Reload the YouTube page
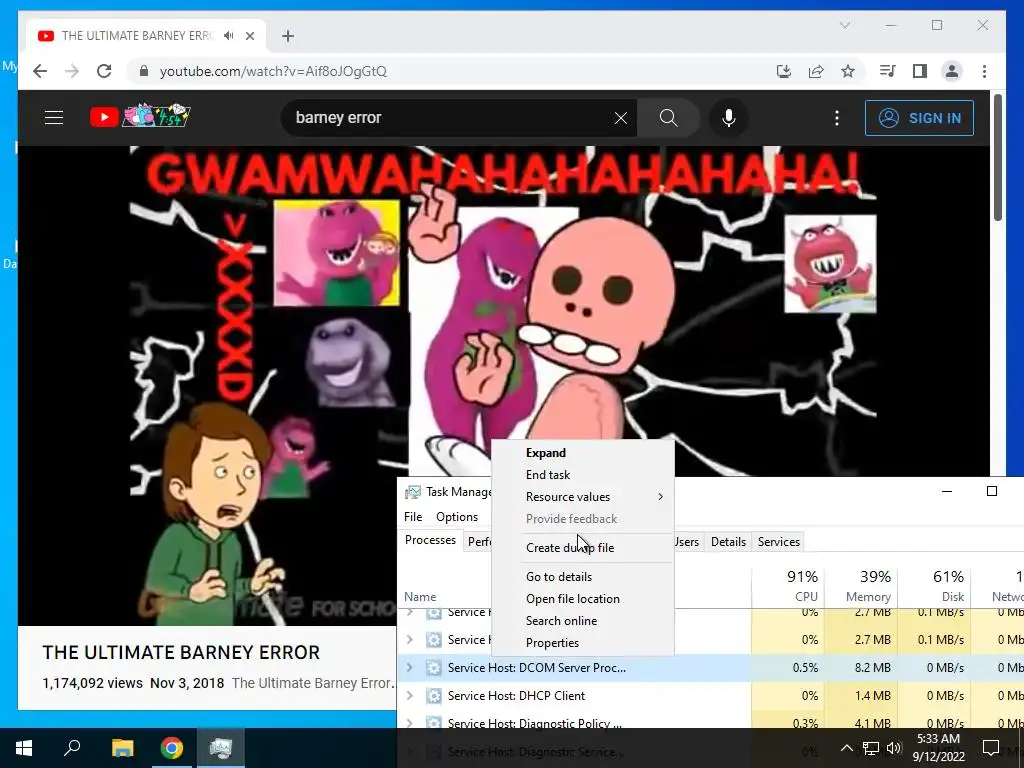The image size is (1024, 768). 104,71
